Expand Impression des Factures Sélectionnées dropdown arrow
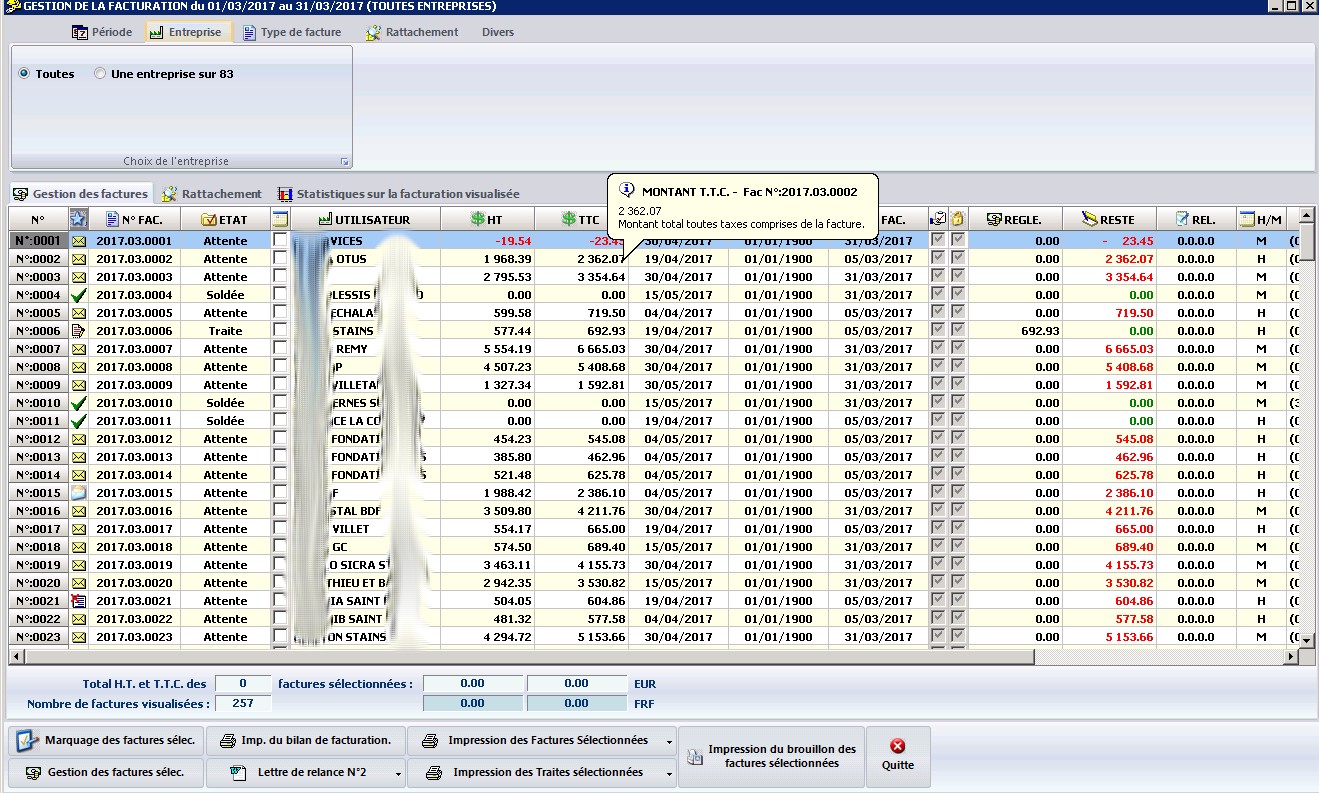Screen dimensions: 1319x793 point(669,742)
